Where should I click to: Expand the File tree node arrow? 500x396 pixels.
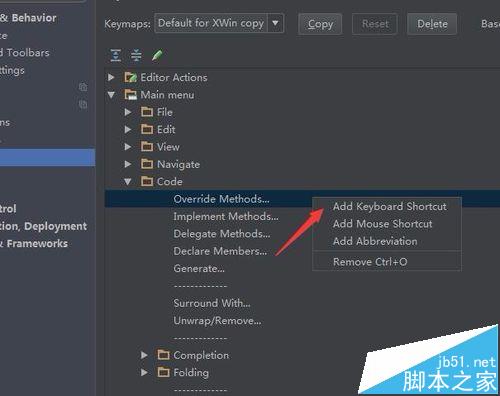[x=128, y=112]
